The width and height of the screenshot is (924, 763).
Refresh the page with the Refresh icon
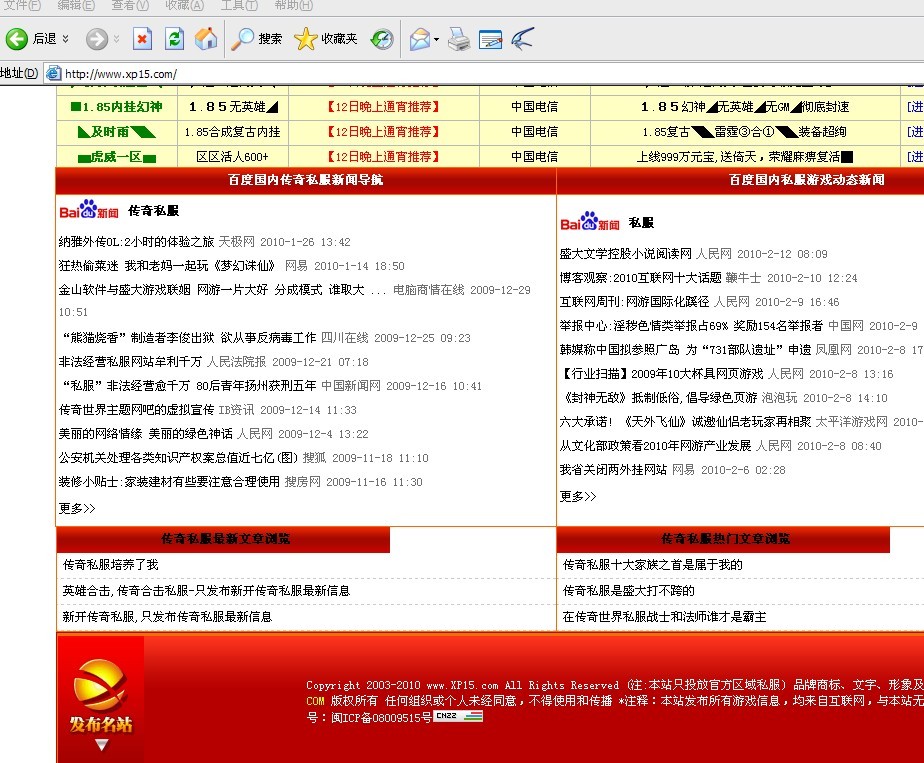174,39
